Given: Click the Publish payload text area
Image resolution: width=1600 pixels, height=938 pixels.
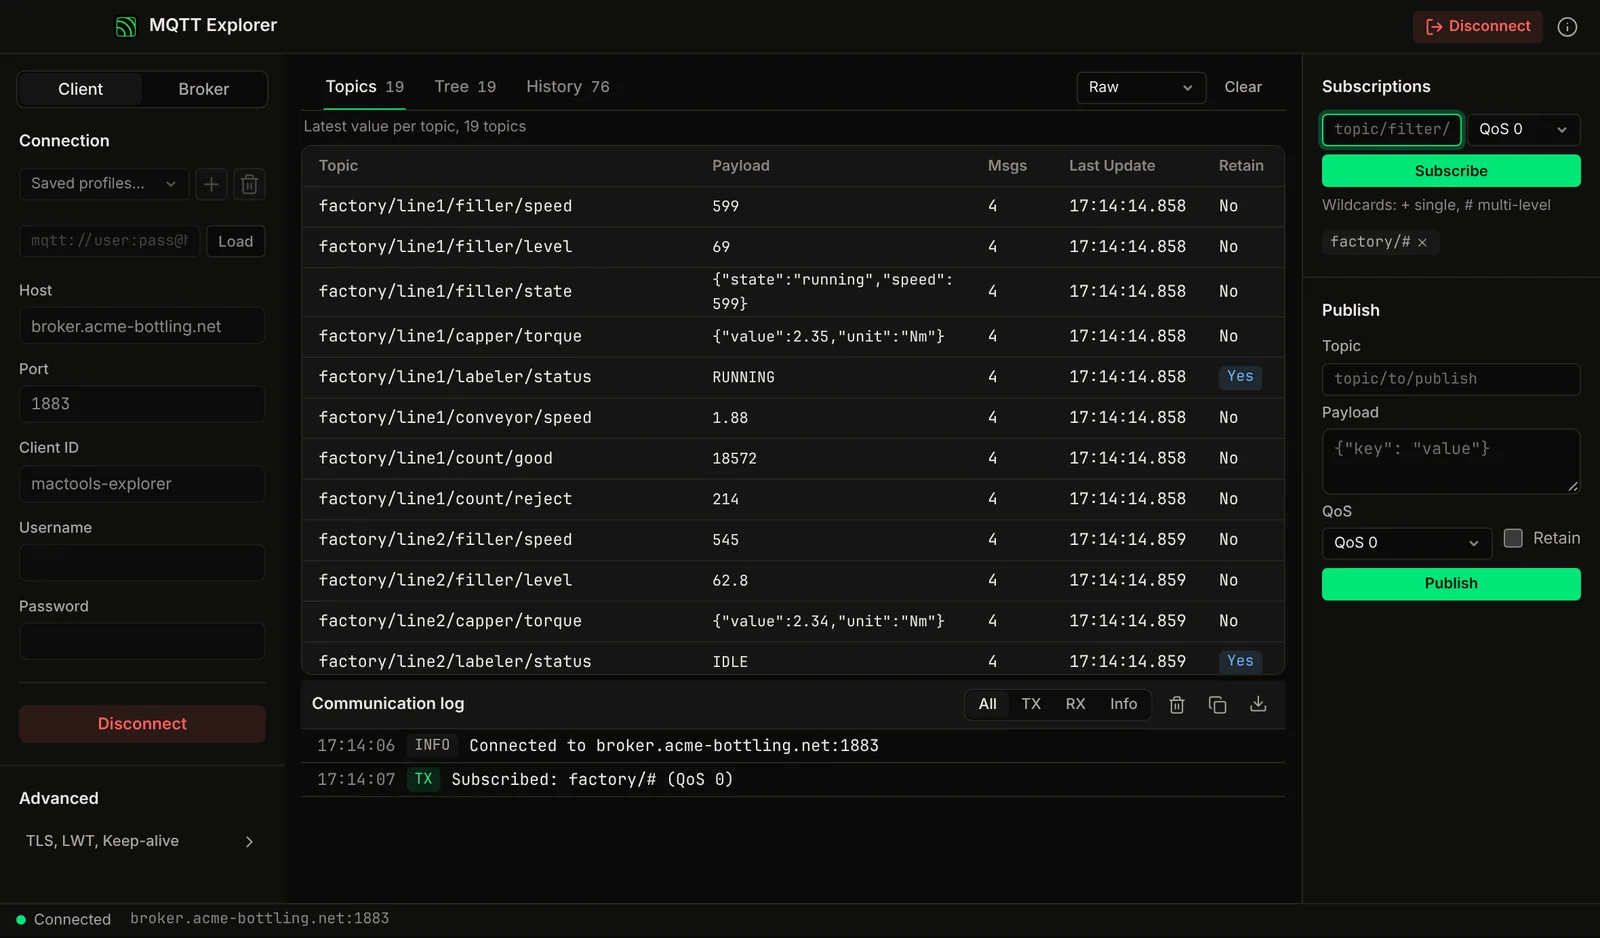Looking at the screenshot, I should [x=1451, y=461].
